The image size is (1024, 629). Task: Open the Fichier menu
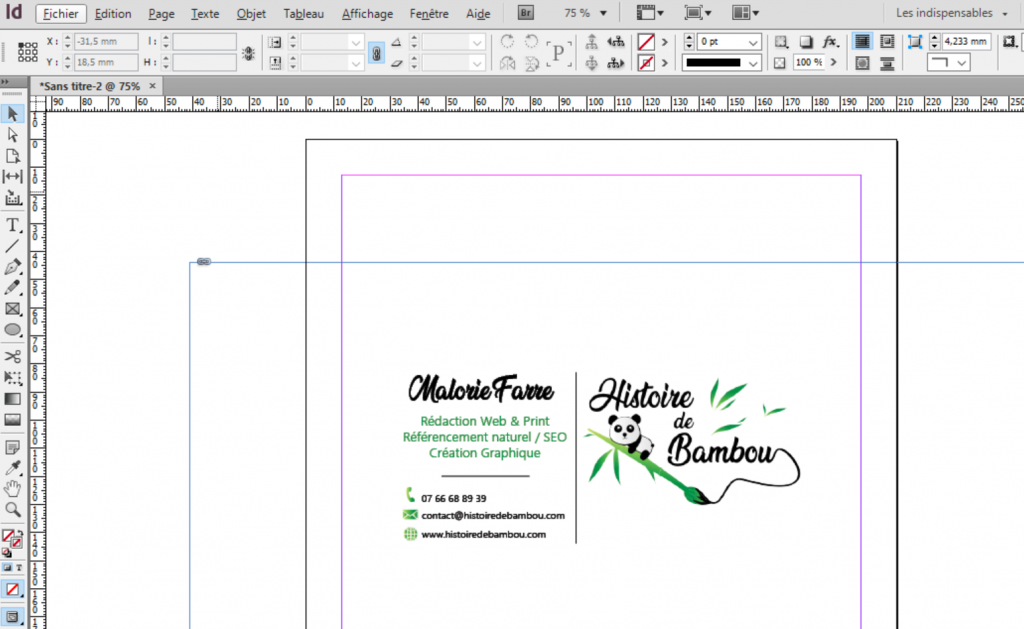click(60, 14)
